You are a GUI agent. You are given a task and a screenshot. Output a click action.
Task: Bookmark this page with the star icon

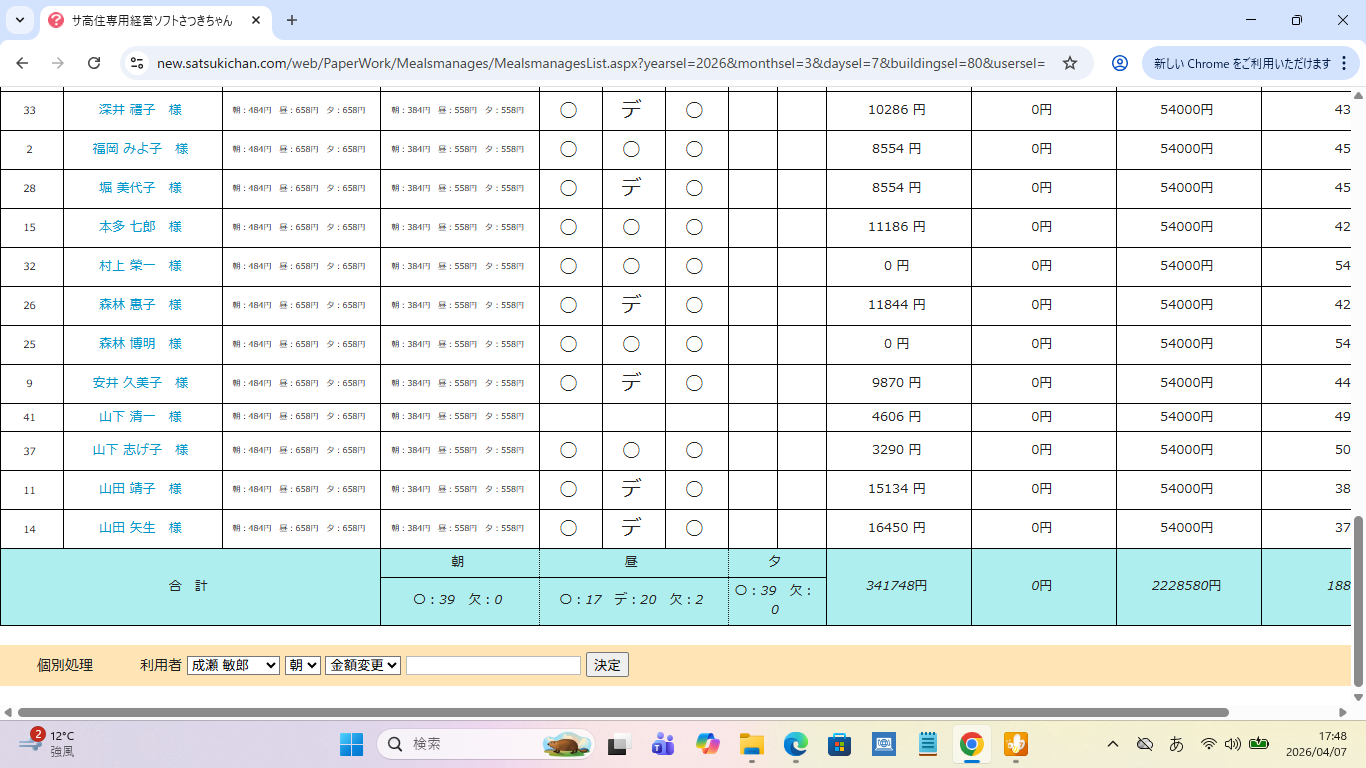click(x=1069, y=63)
